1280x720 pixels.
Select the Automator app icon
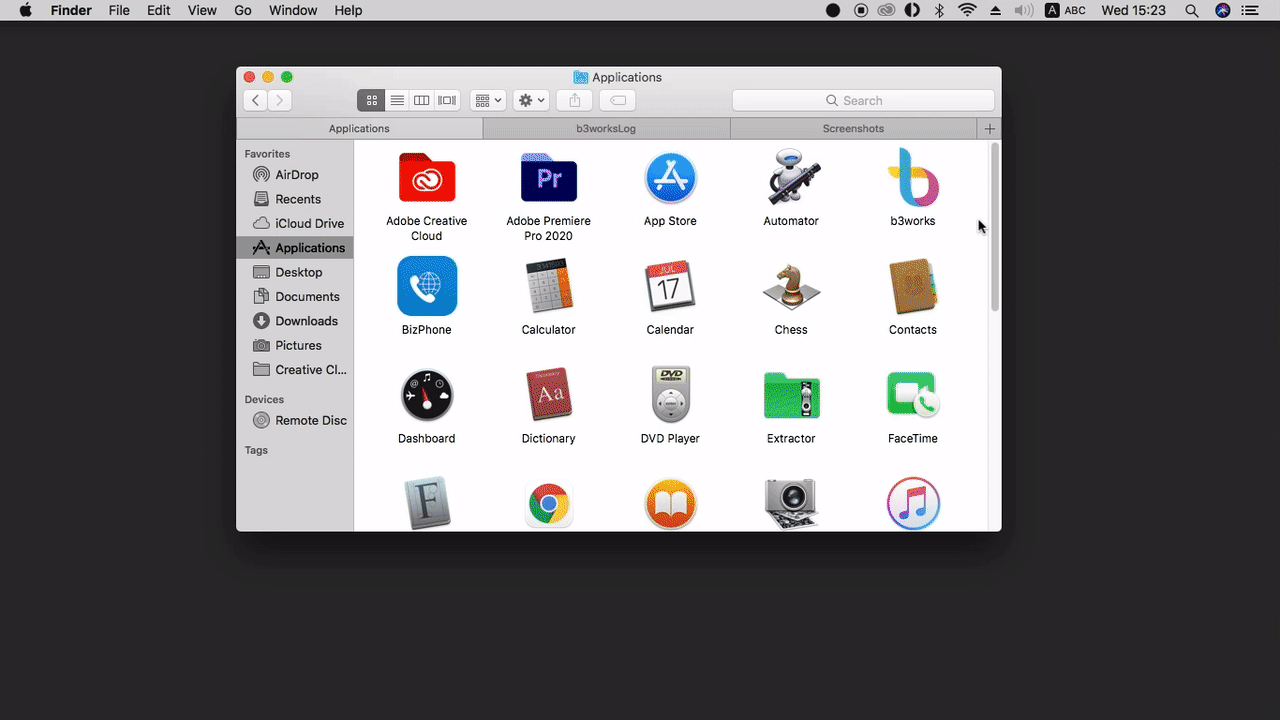(791, 178)
